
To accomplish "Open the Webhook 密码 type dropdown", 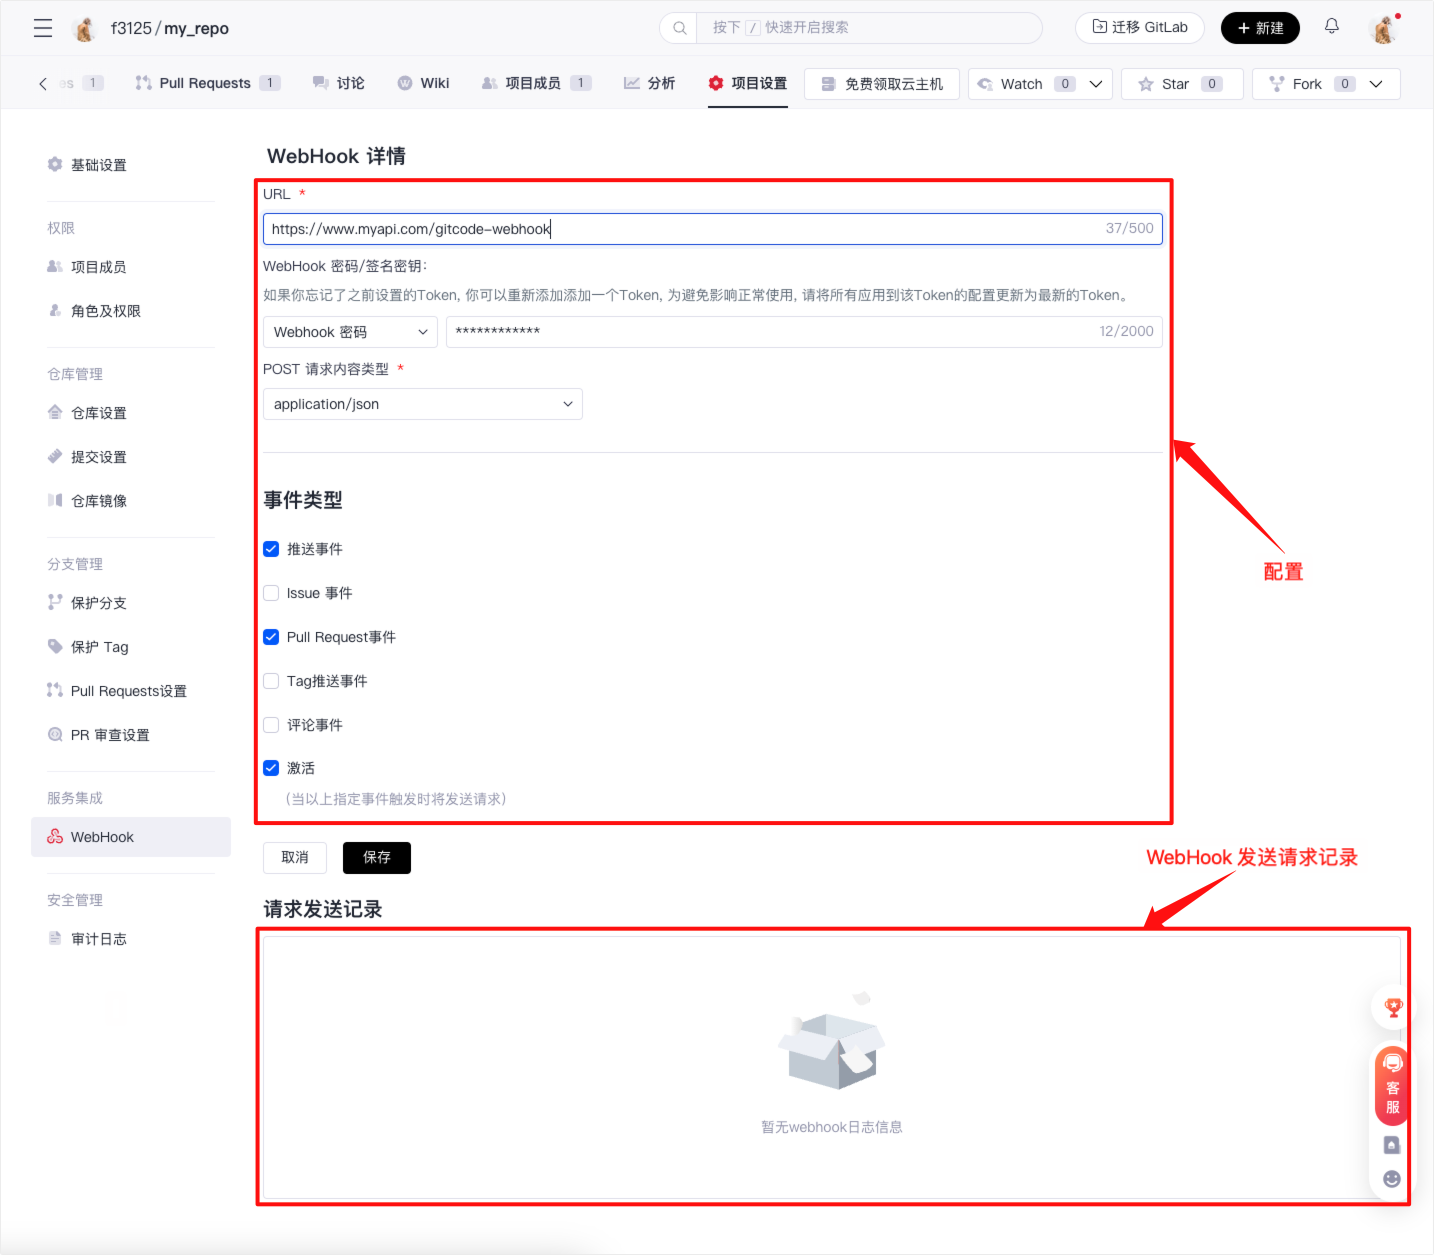I will click(350, 332).
